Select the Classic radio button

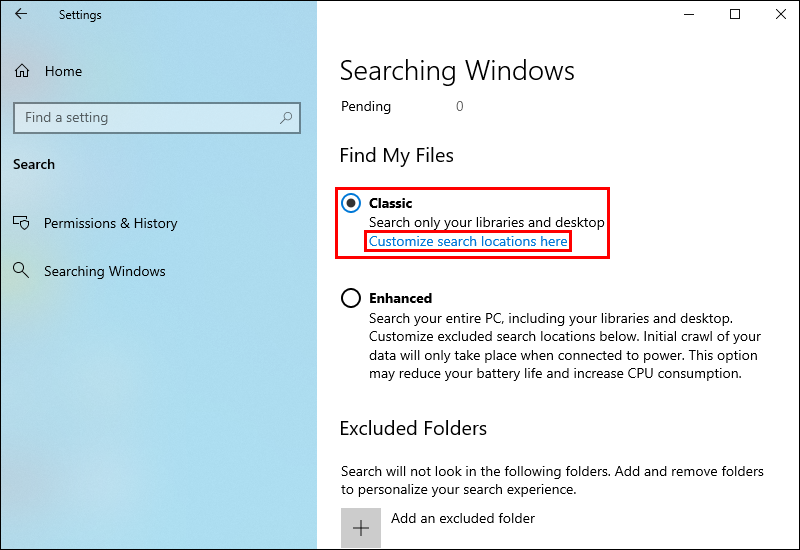pos(351,203)
